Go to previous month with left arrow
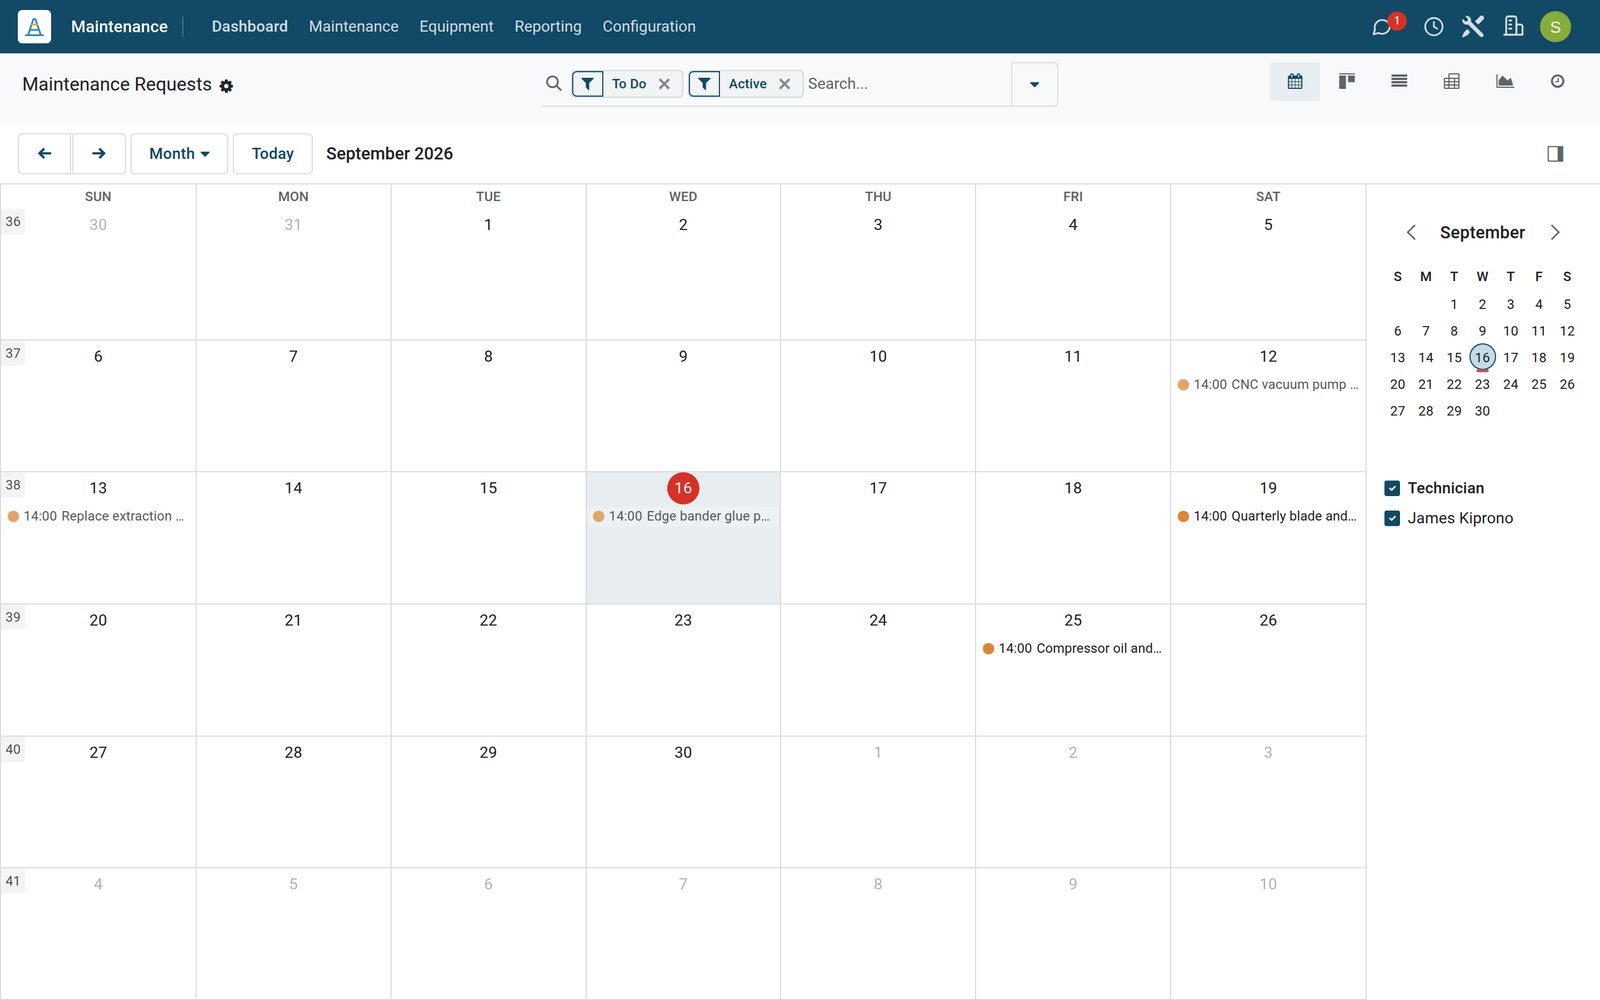The width and height of the screenshot is (1600, 1000). tap(44, 154)
